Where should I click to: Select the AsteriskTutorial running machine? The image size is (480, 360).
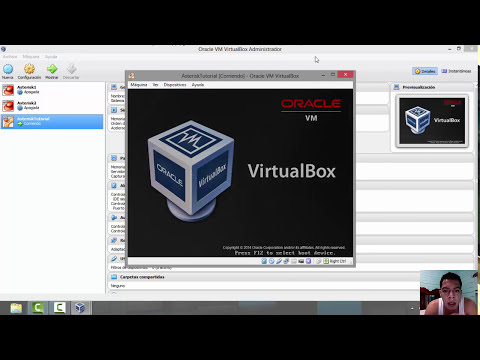[x=52, y=121]
